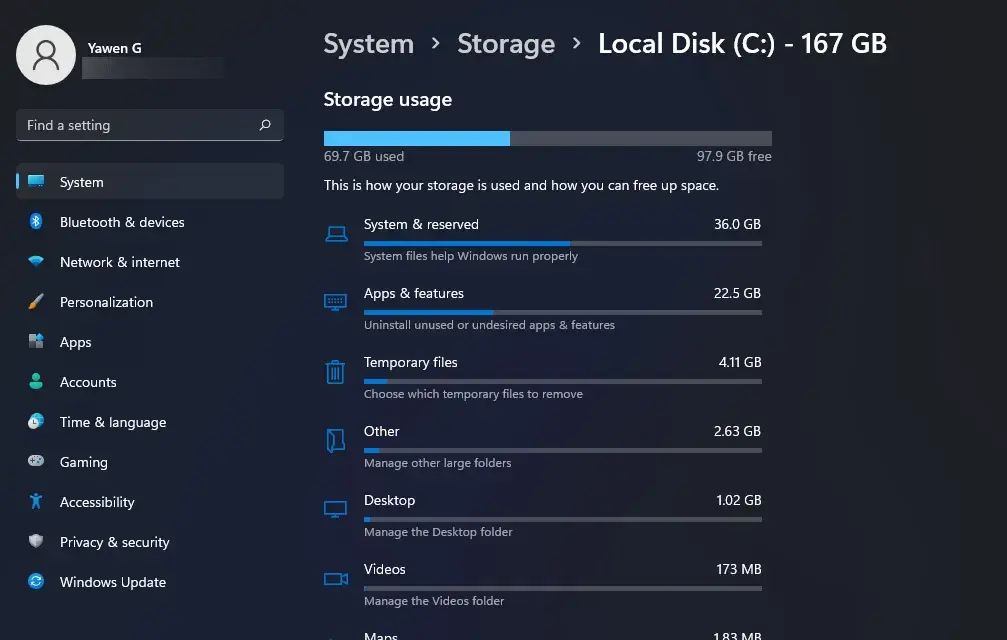Click the Accounts person icon
Image resolution: width=1007 pixels, height=640 pixels.
pos(36,381)
